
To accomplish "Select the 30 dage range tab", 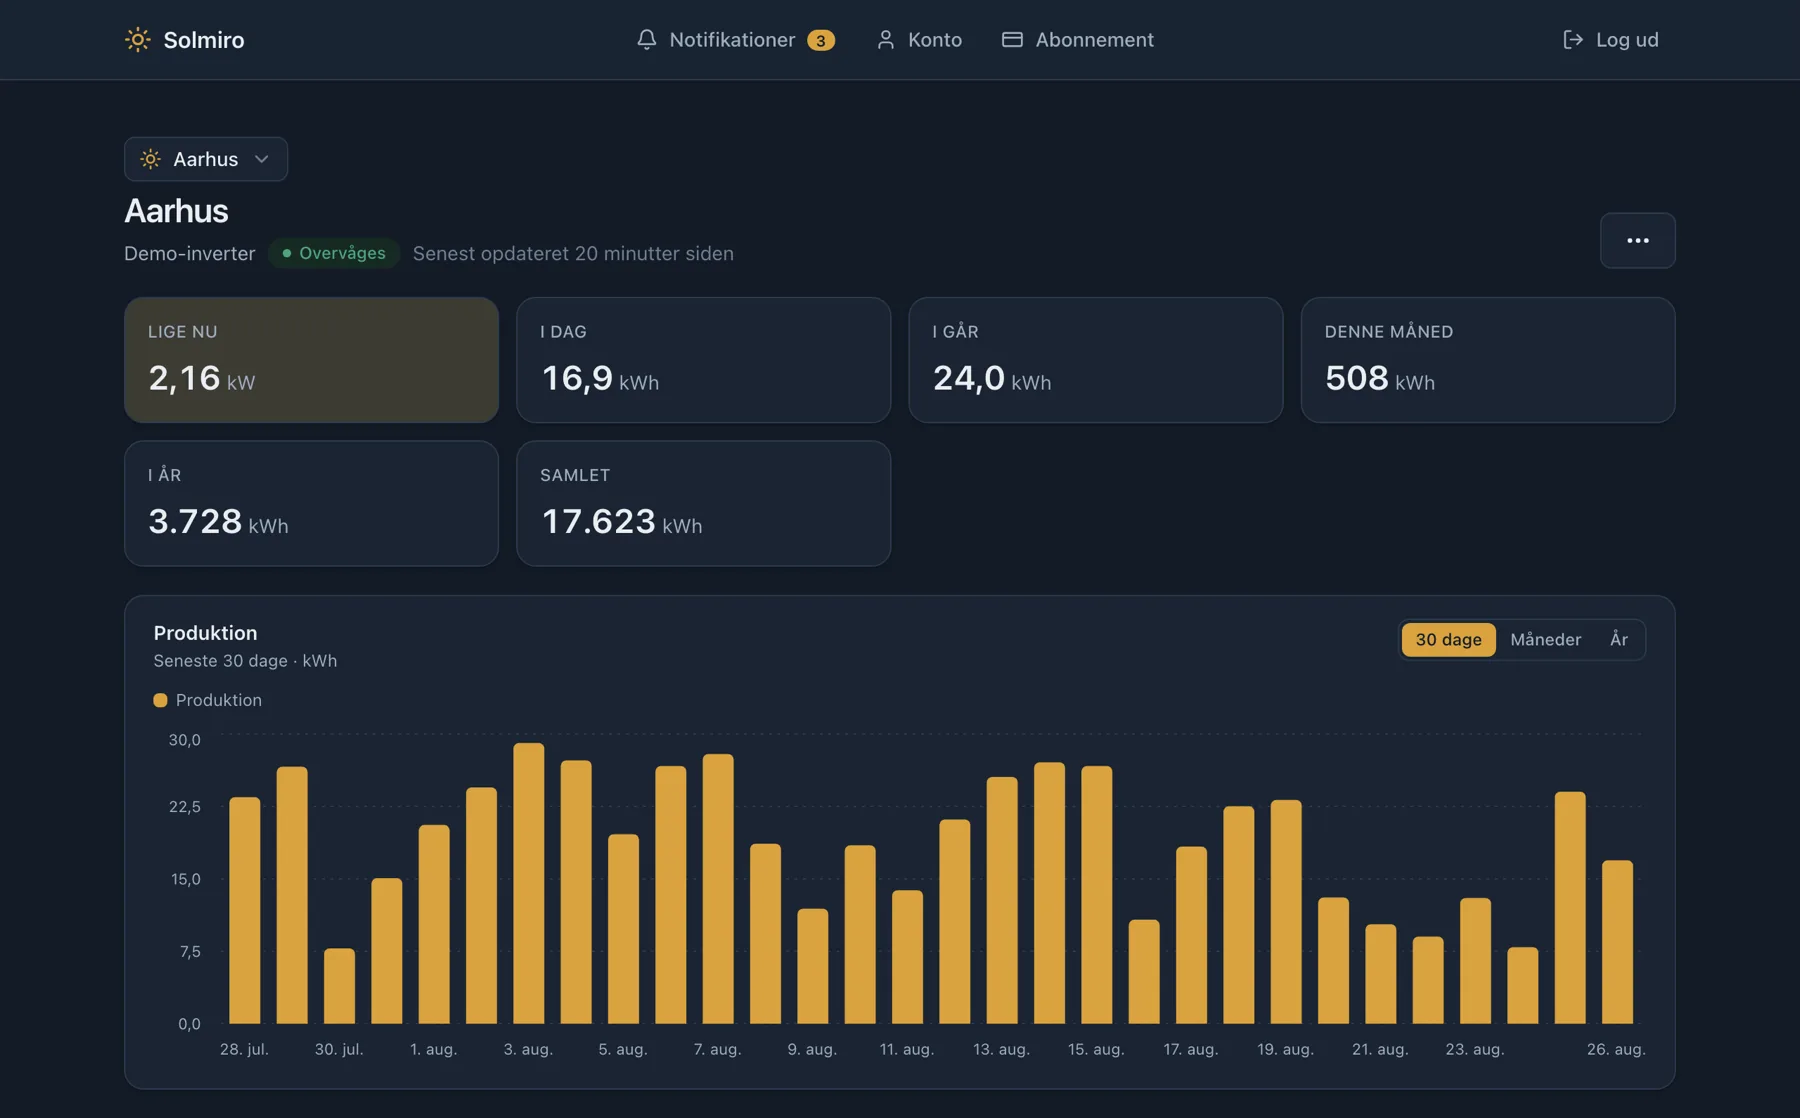I will point(1448,639).
